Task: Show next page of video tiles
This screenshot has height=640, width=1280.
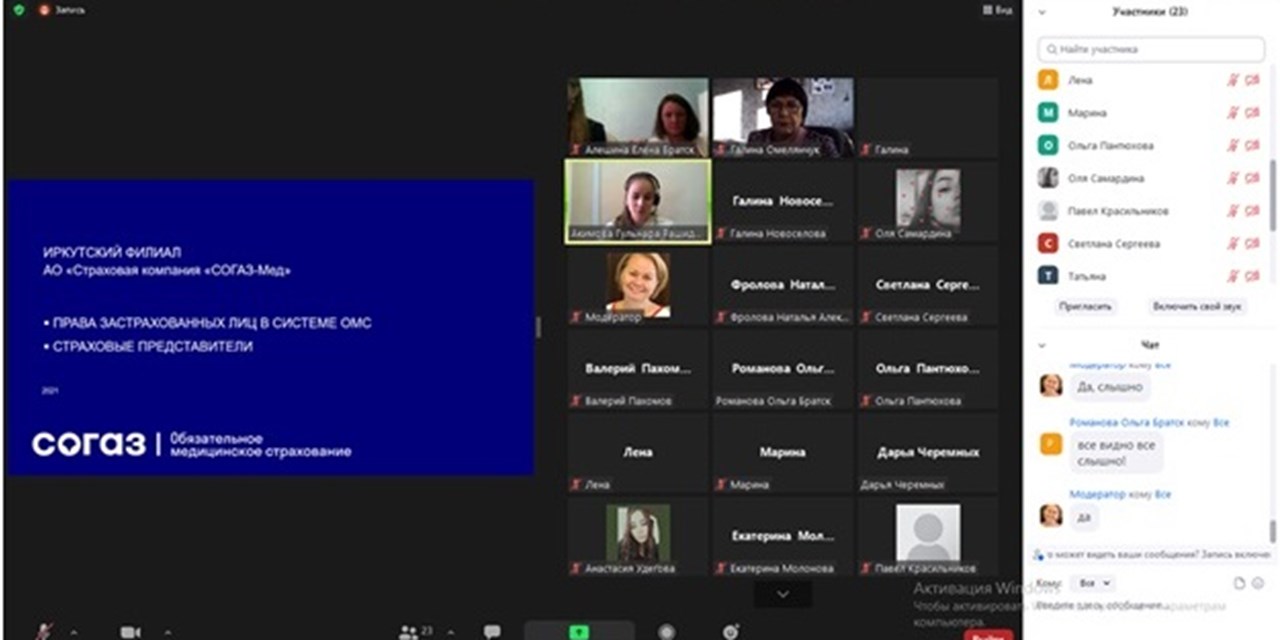Action: [783, 594]
